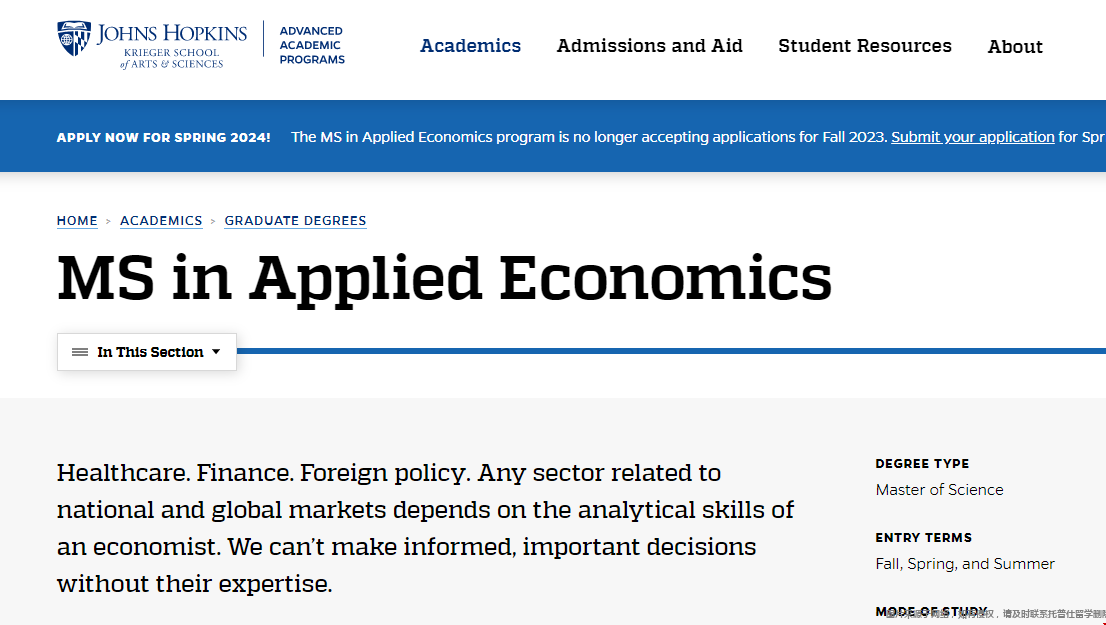1106x625 pixels.
Task: Click the Johns Hopkins shield logo icon
Action: pos(74,38)
